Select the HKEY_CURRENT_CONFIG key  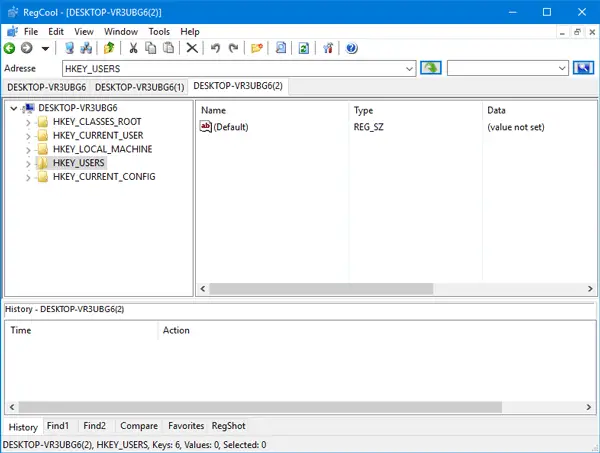(x=104, y=177)
